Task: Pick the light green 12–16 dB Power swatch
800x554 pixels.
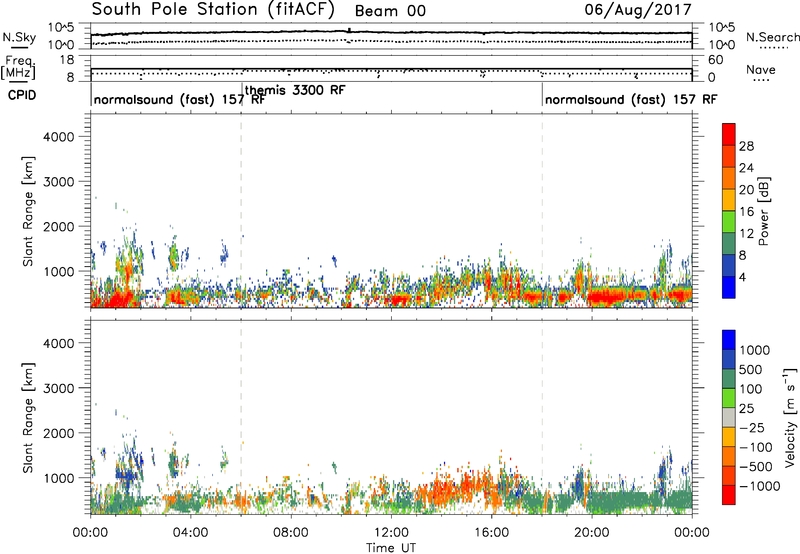Action: point(729,222)
